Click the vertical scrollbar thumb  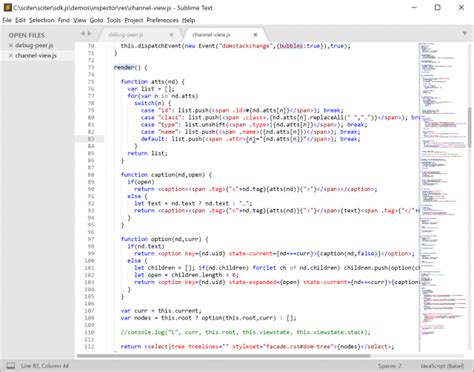tap(470, 127)
